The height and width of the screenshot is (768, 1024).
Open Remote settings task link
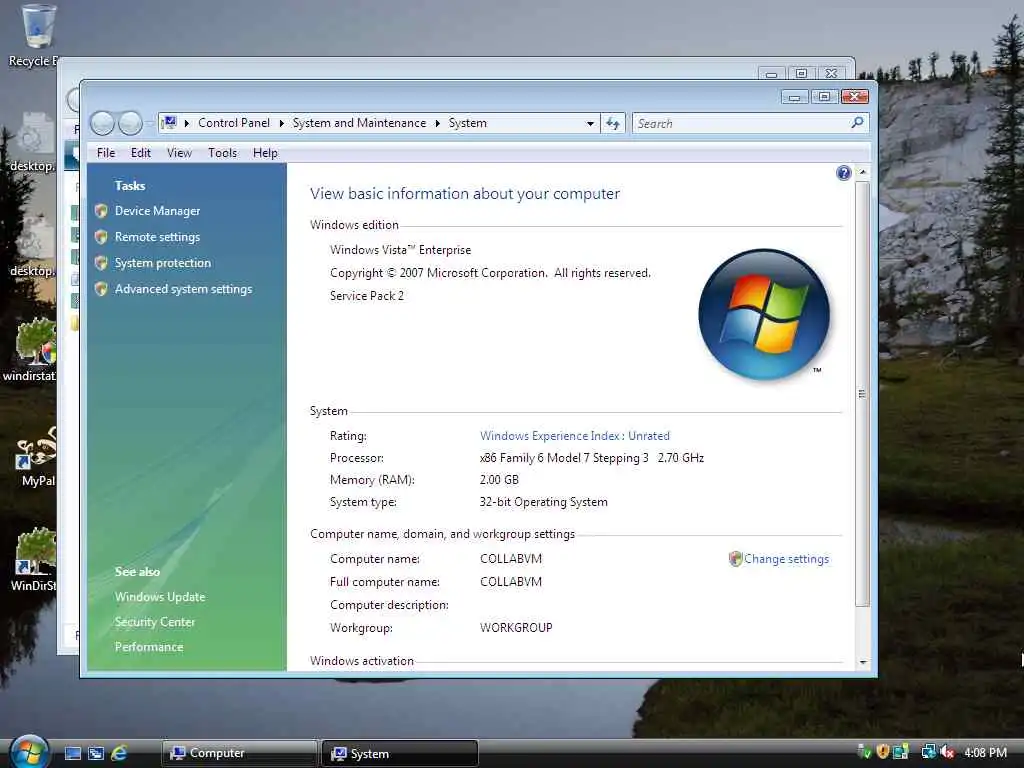pos(157,237)
